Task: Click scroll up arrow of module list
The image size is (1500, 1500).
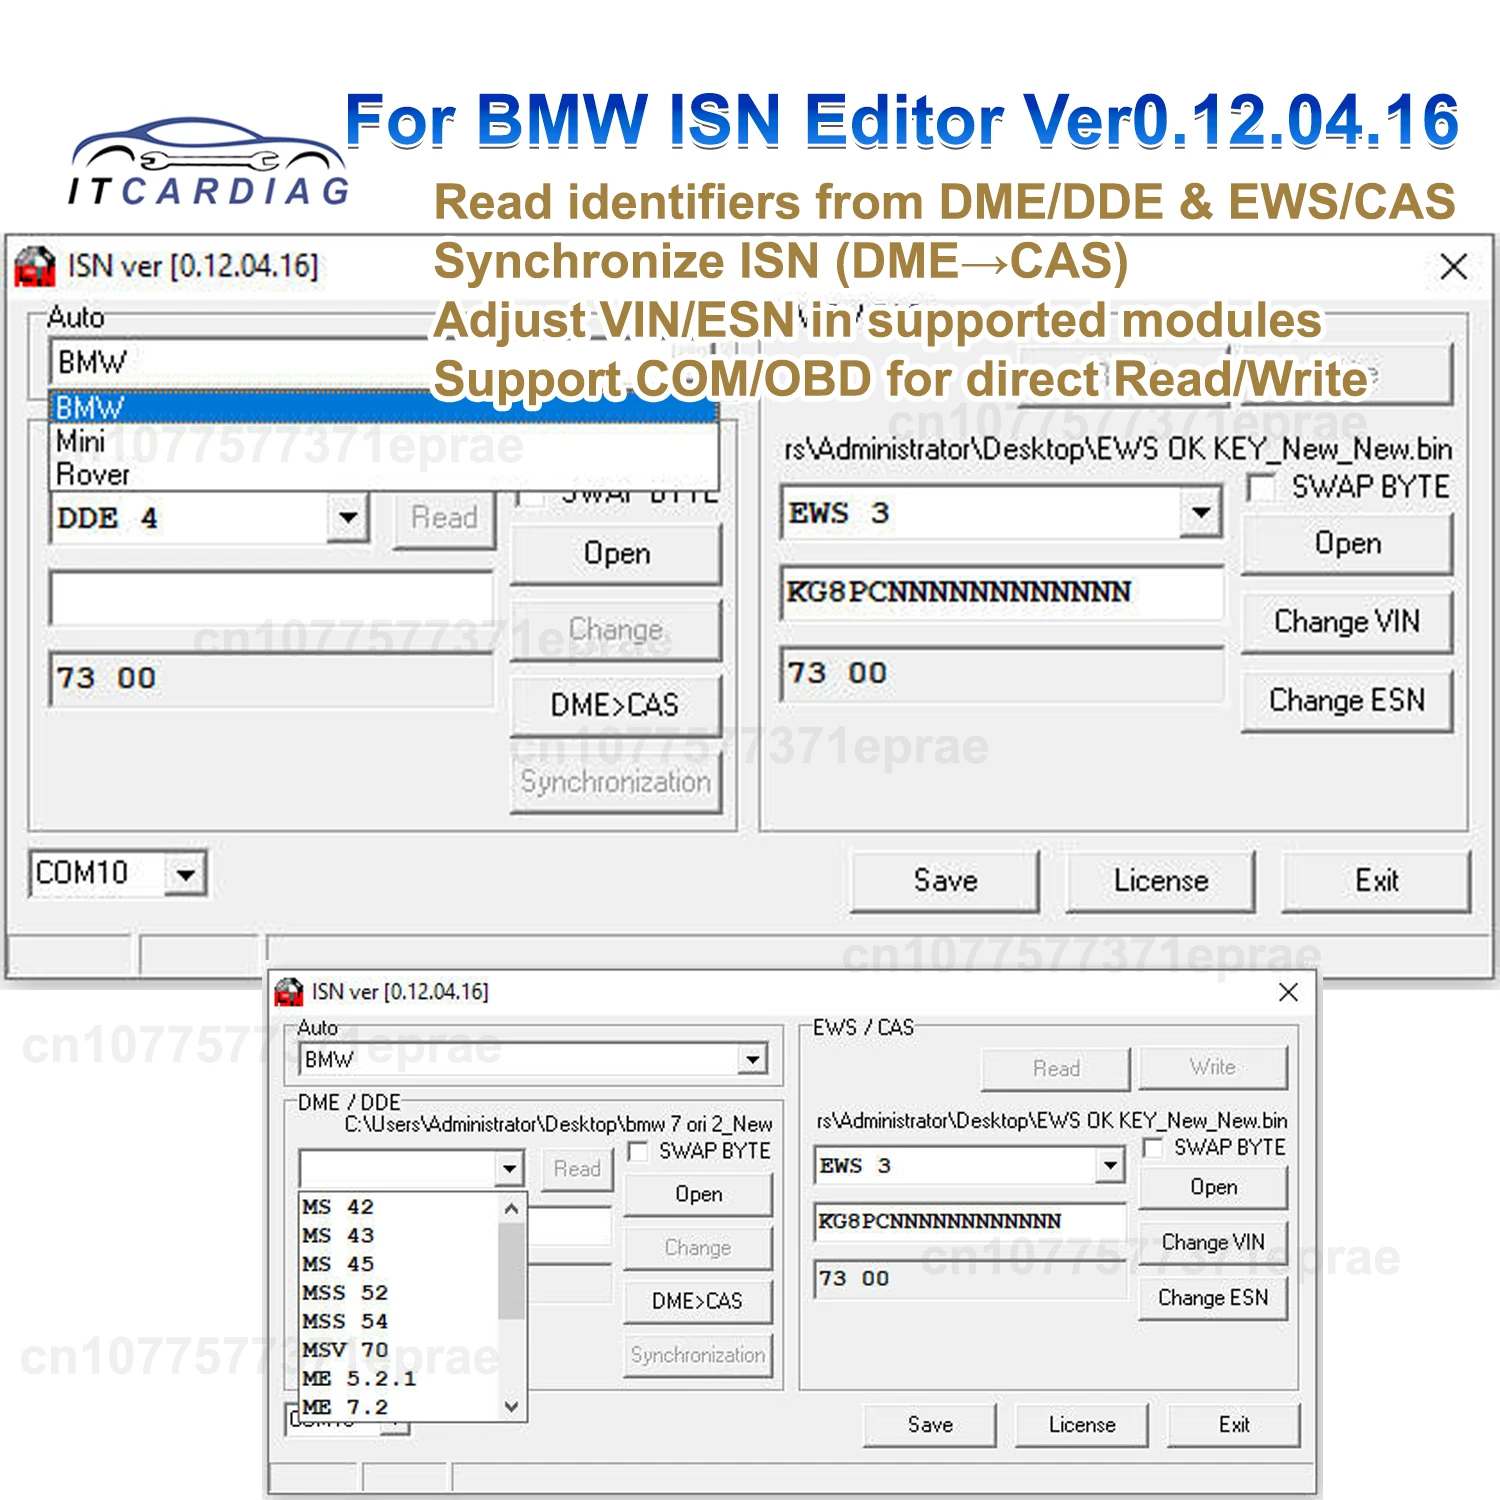Action: click(x=511, y=1208)
